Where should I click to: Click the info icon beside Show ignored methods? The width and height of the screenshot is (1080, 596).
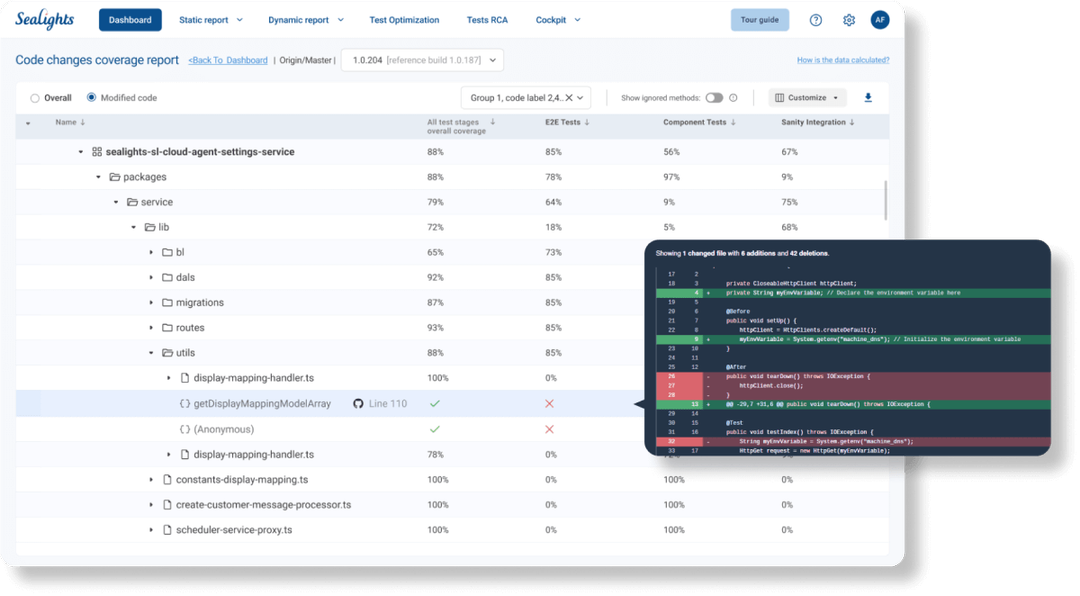(x=733, y=97)
